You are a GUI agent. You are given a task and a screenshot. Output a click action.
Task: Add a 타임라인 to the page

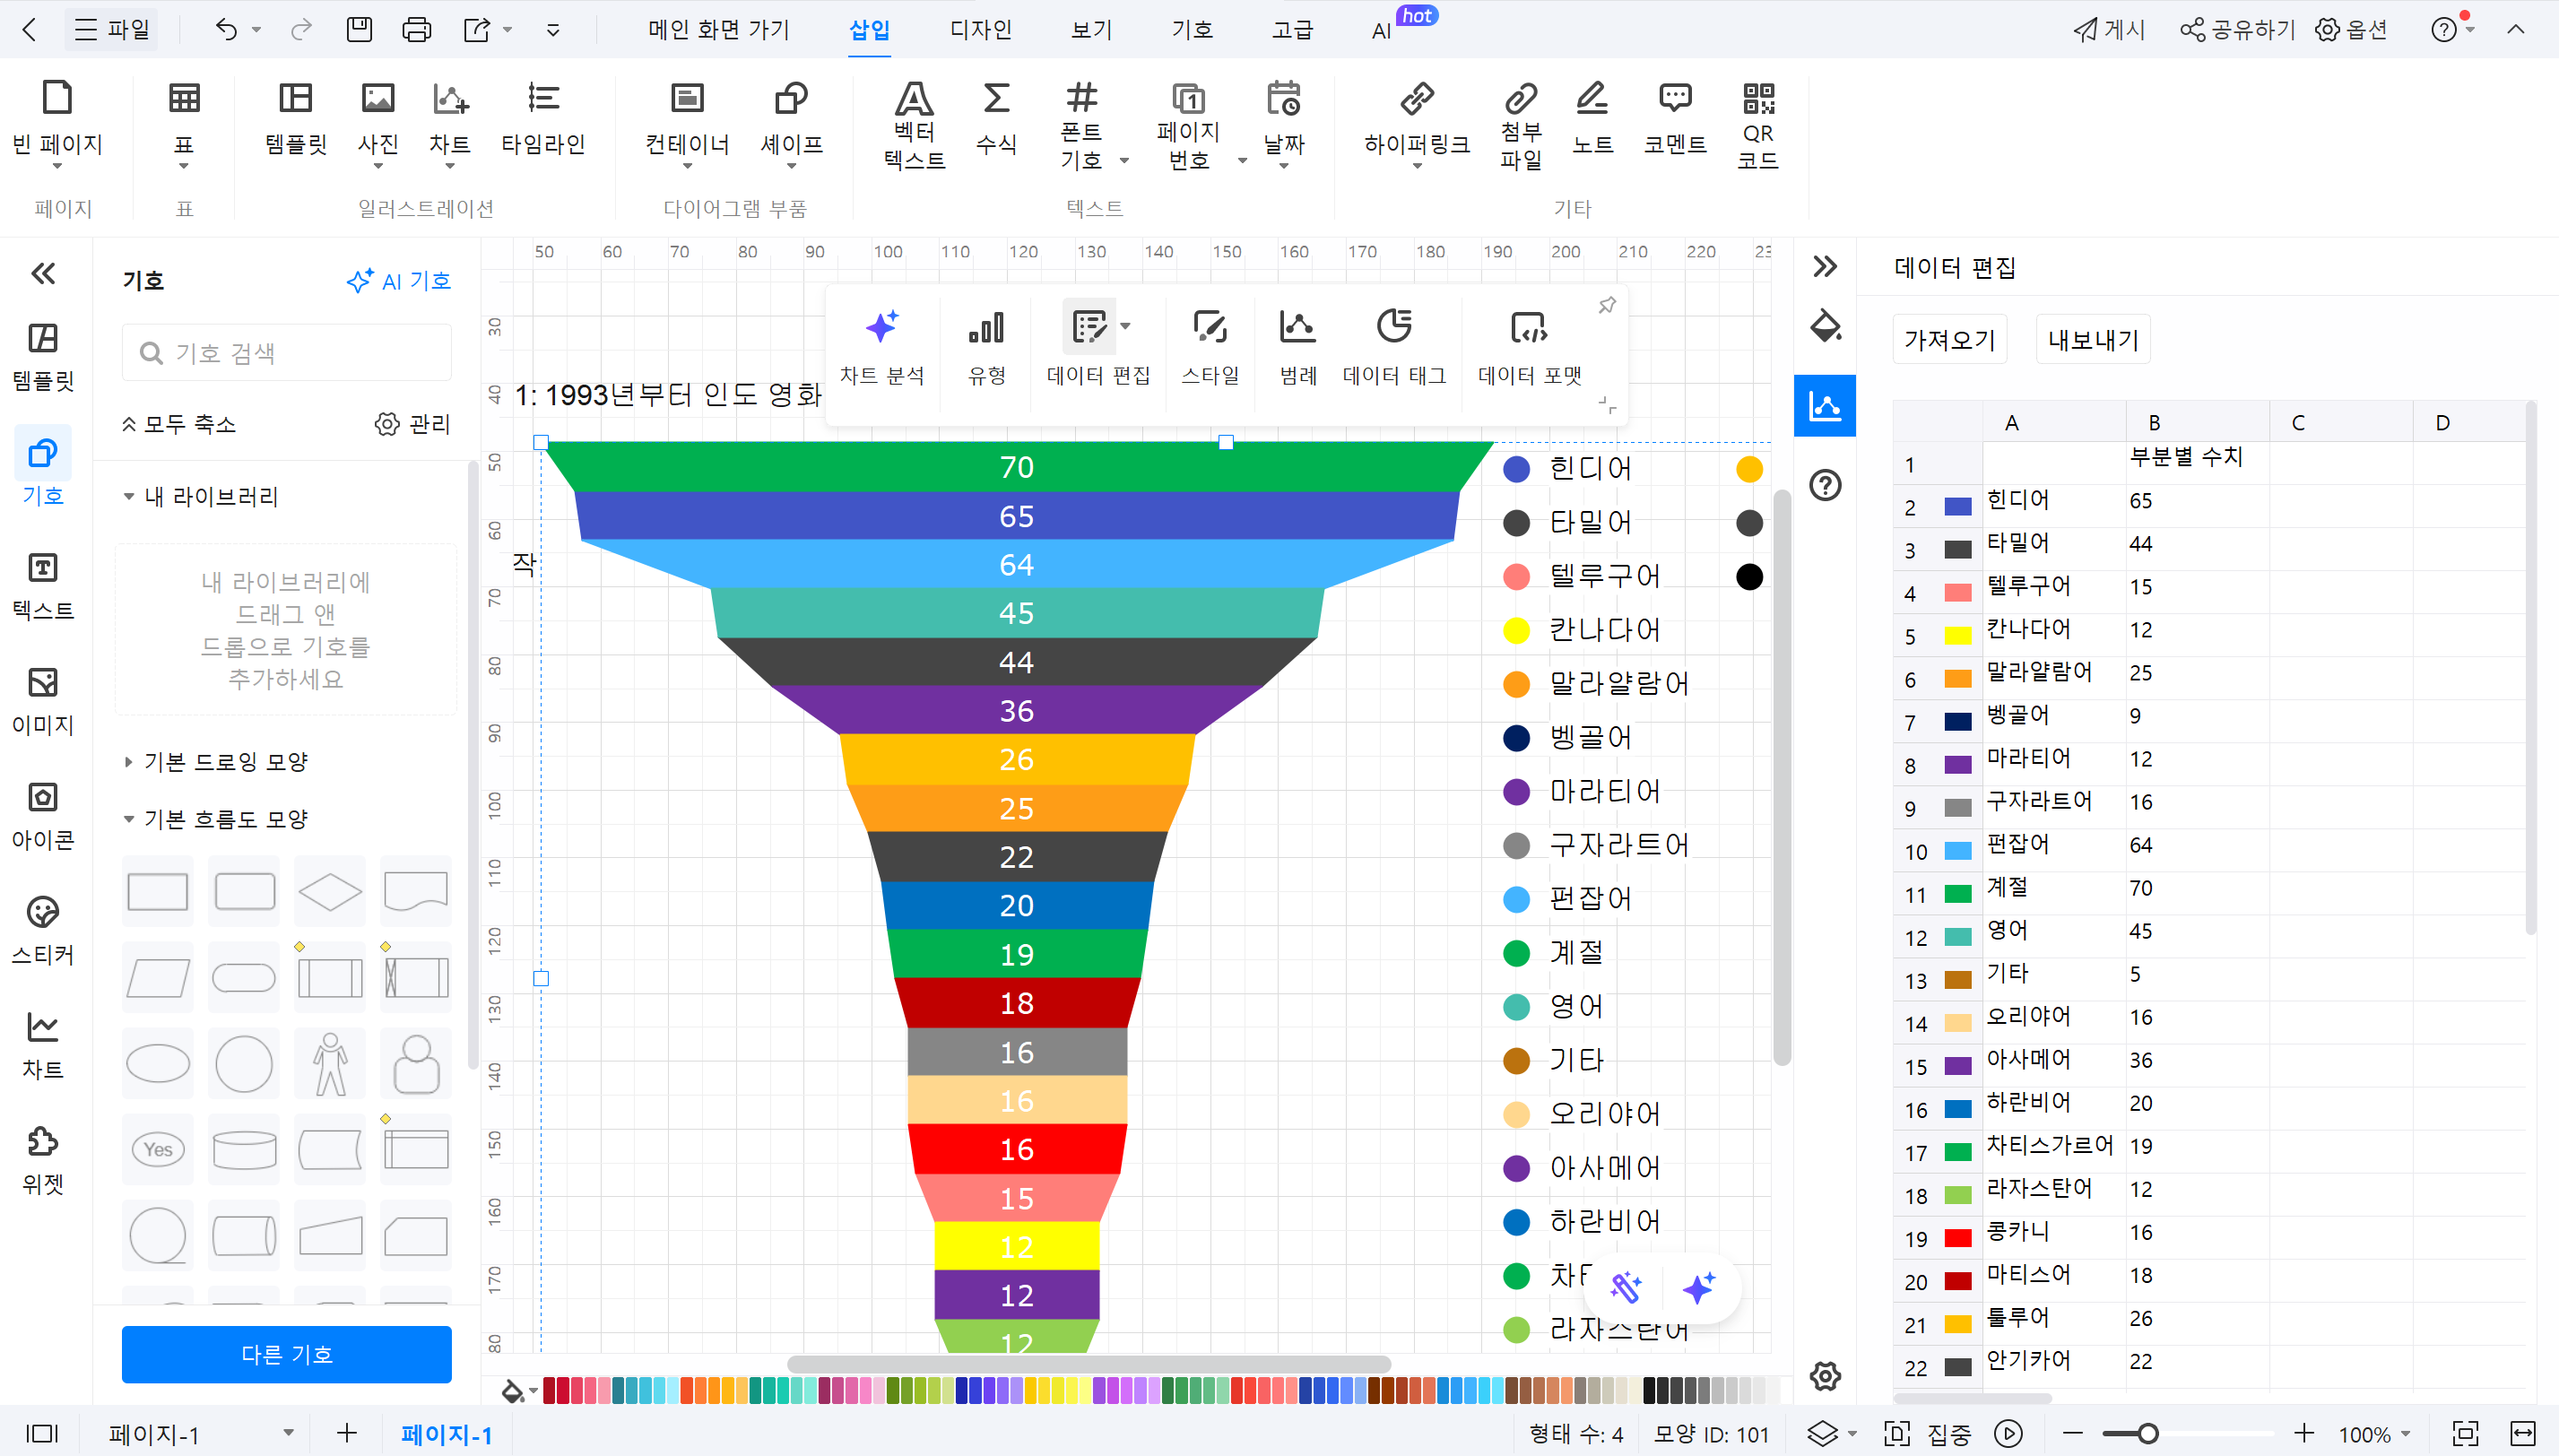point(543,118)
